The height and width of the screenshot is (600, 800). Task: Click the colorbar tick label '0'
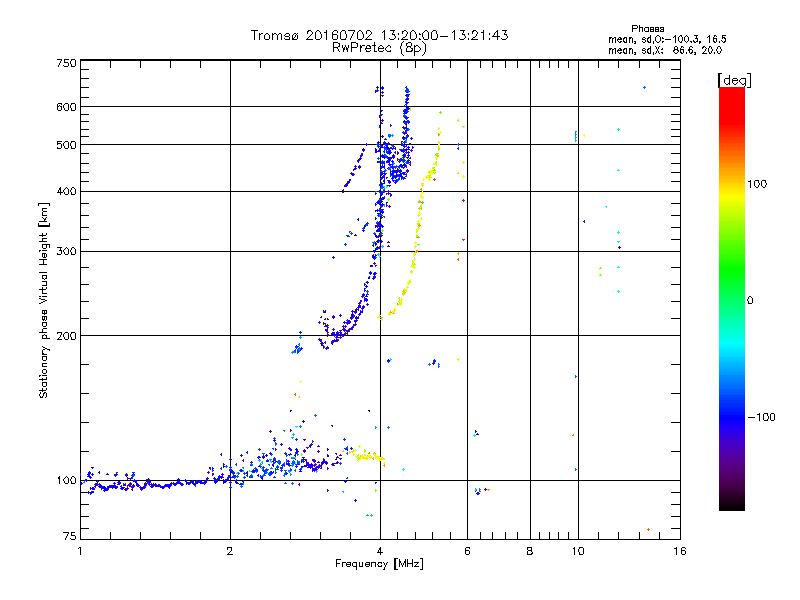click(750, 301)
